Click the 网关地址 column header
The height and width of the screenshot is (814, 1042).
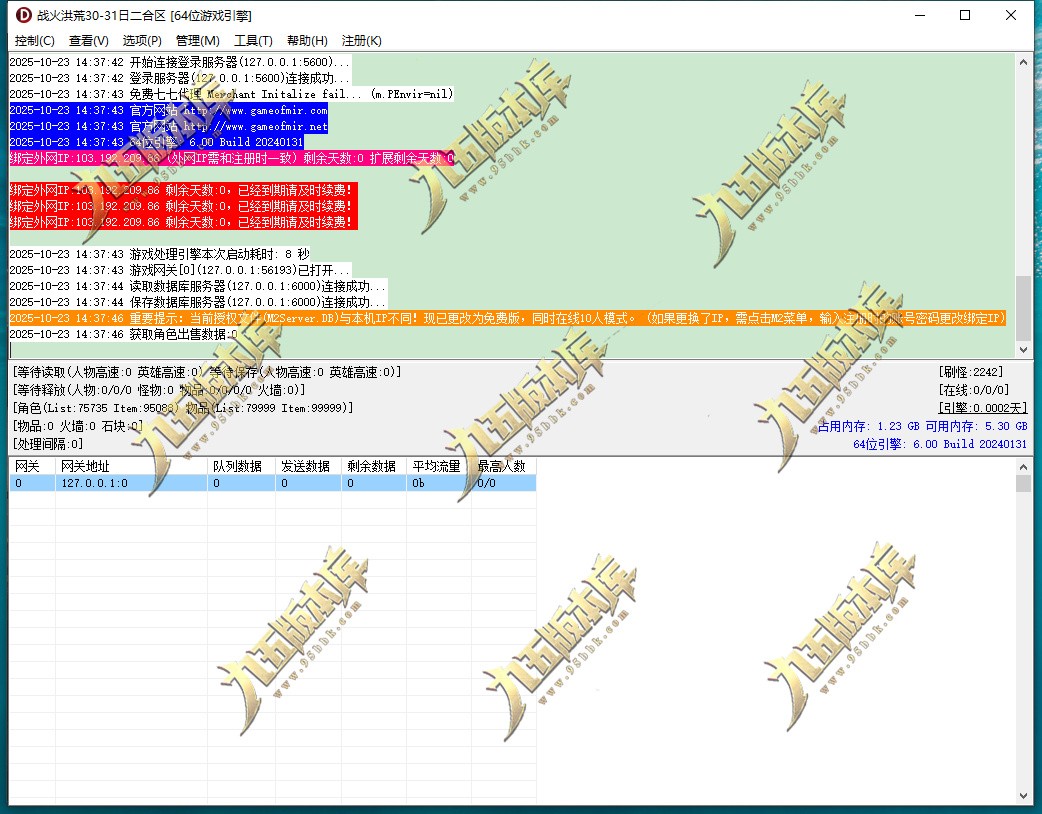point(131,466)
